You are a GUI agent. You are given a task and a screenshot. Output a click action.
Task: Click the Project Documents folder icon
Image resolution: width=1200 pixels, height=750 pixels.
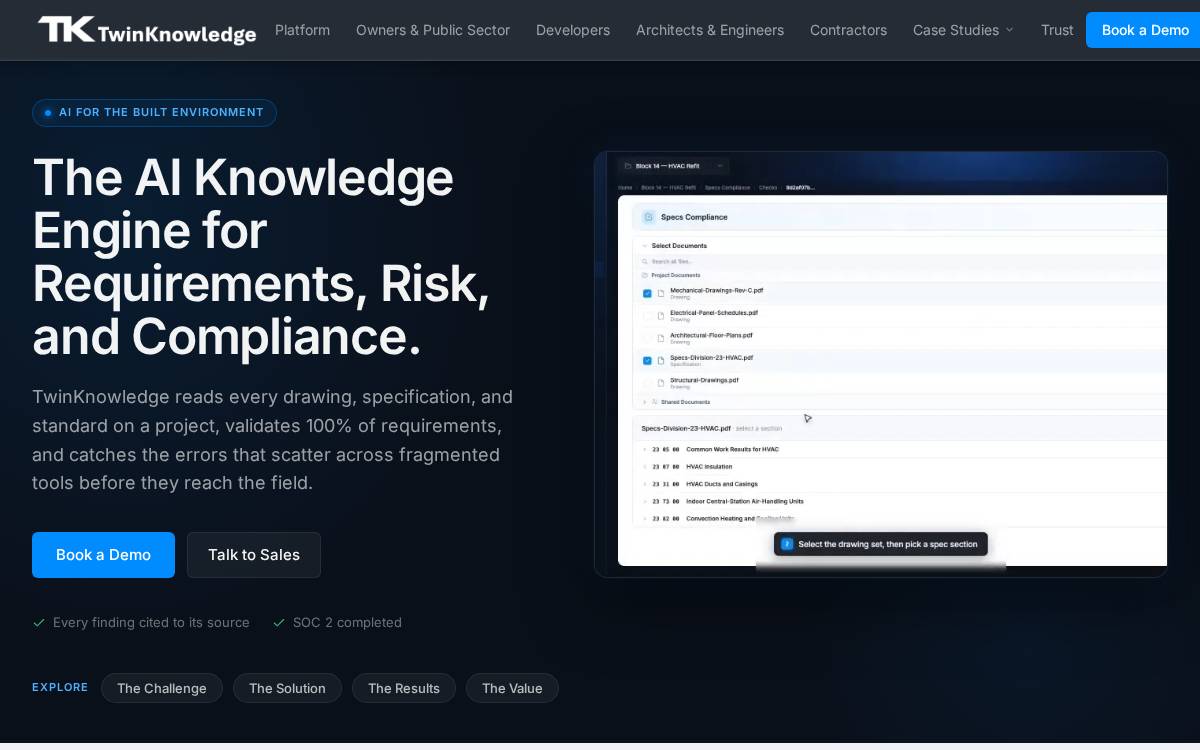[645, 275]
